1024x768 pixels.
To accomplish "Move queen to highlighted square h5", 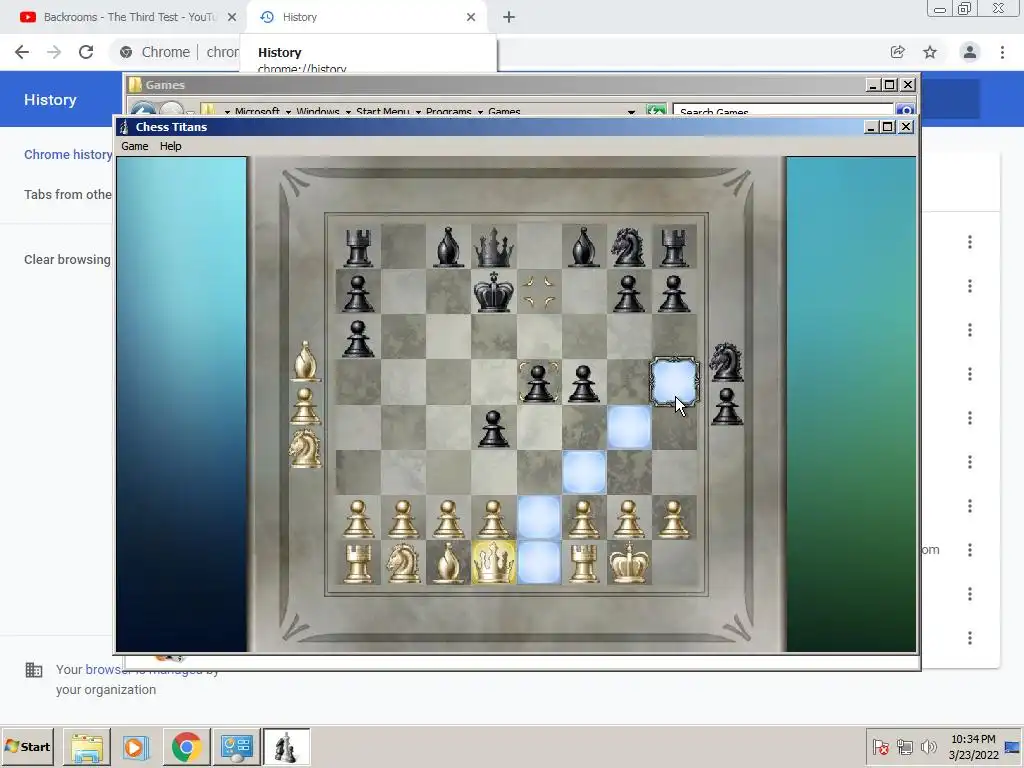I will pos(674,381).
